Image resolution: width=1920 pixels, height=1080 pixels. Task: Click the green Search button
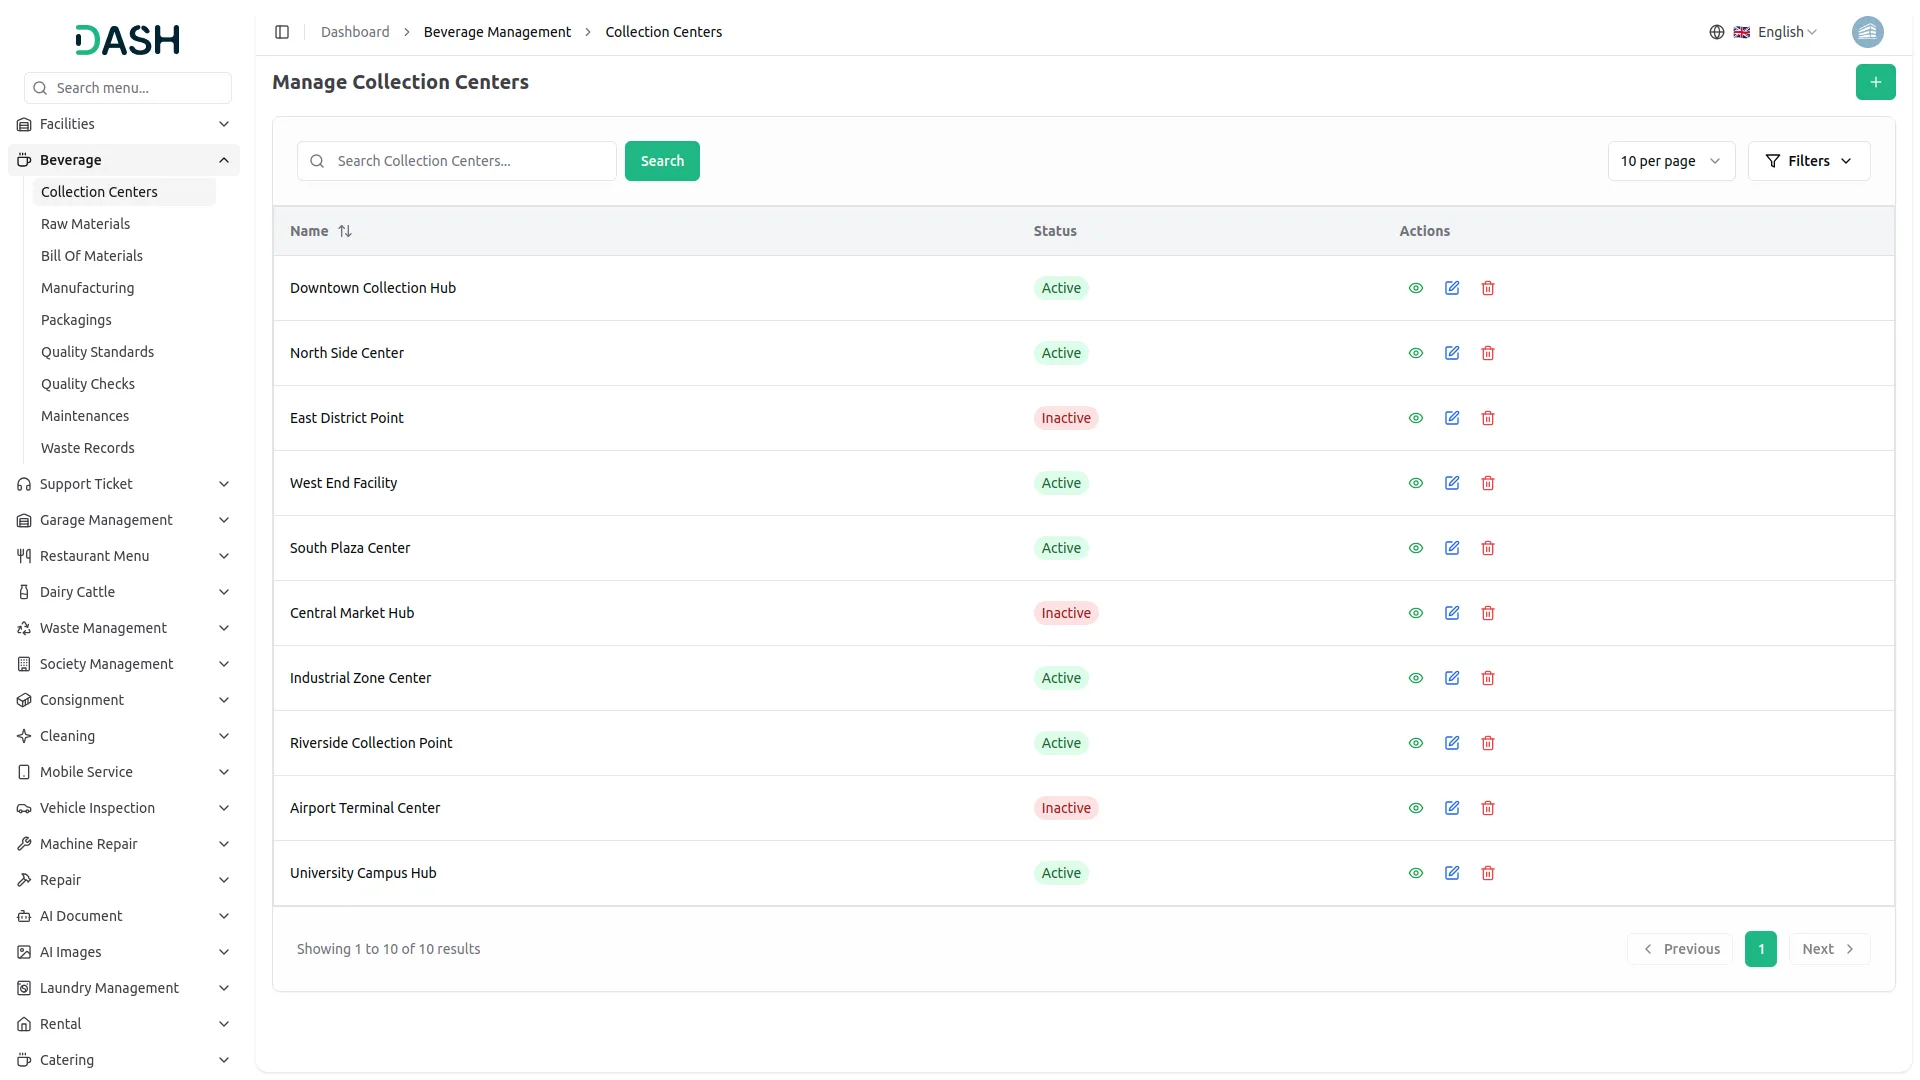point(662,161)
